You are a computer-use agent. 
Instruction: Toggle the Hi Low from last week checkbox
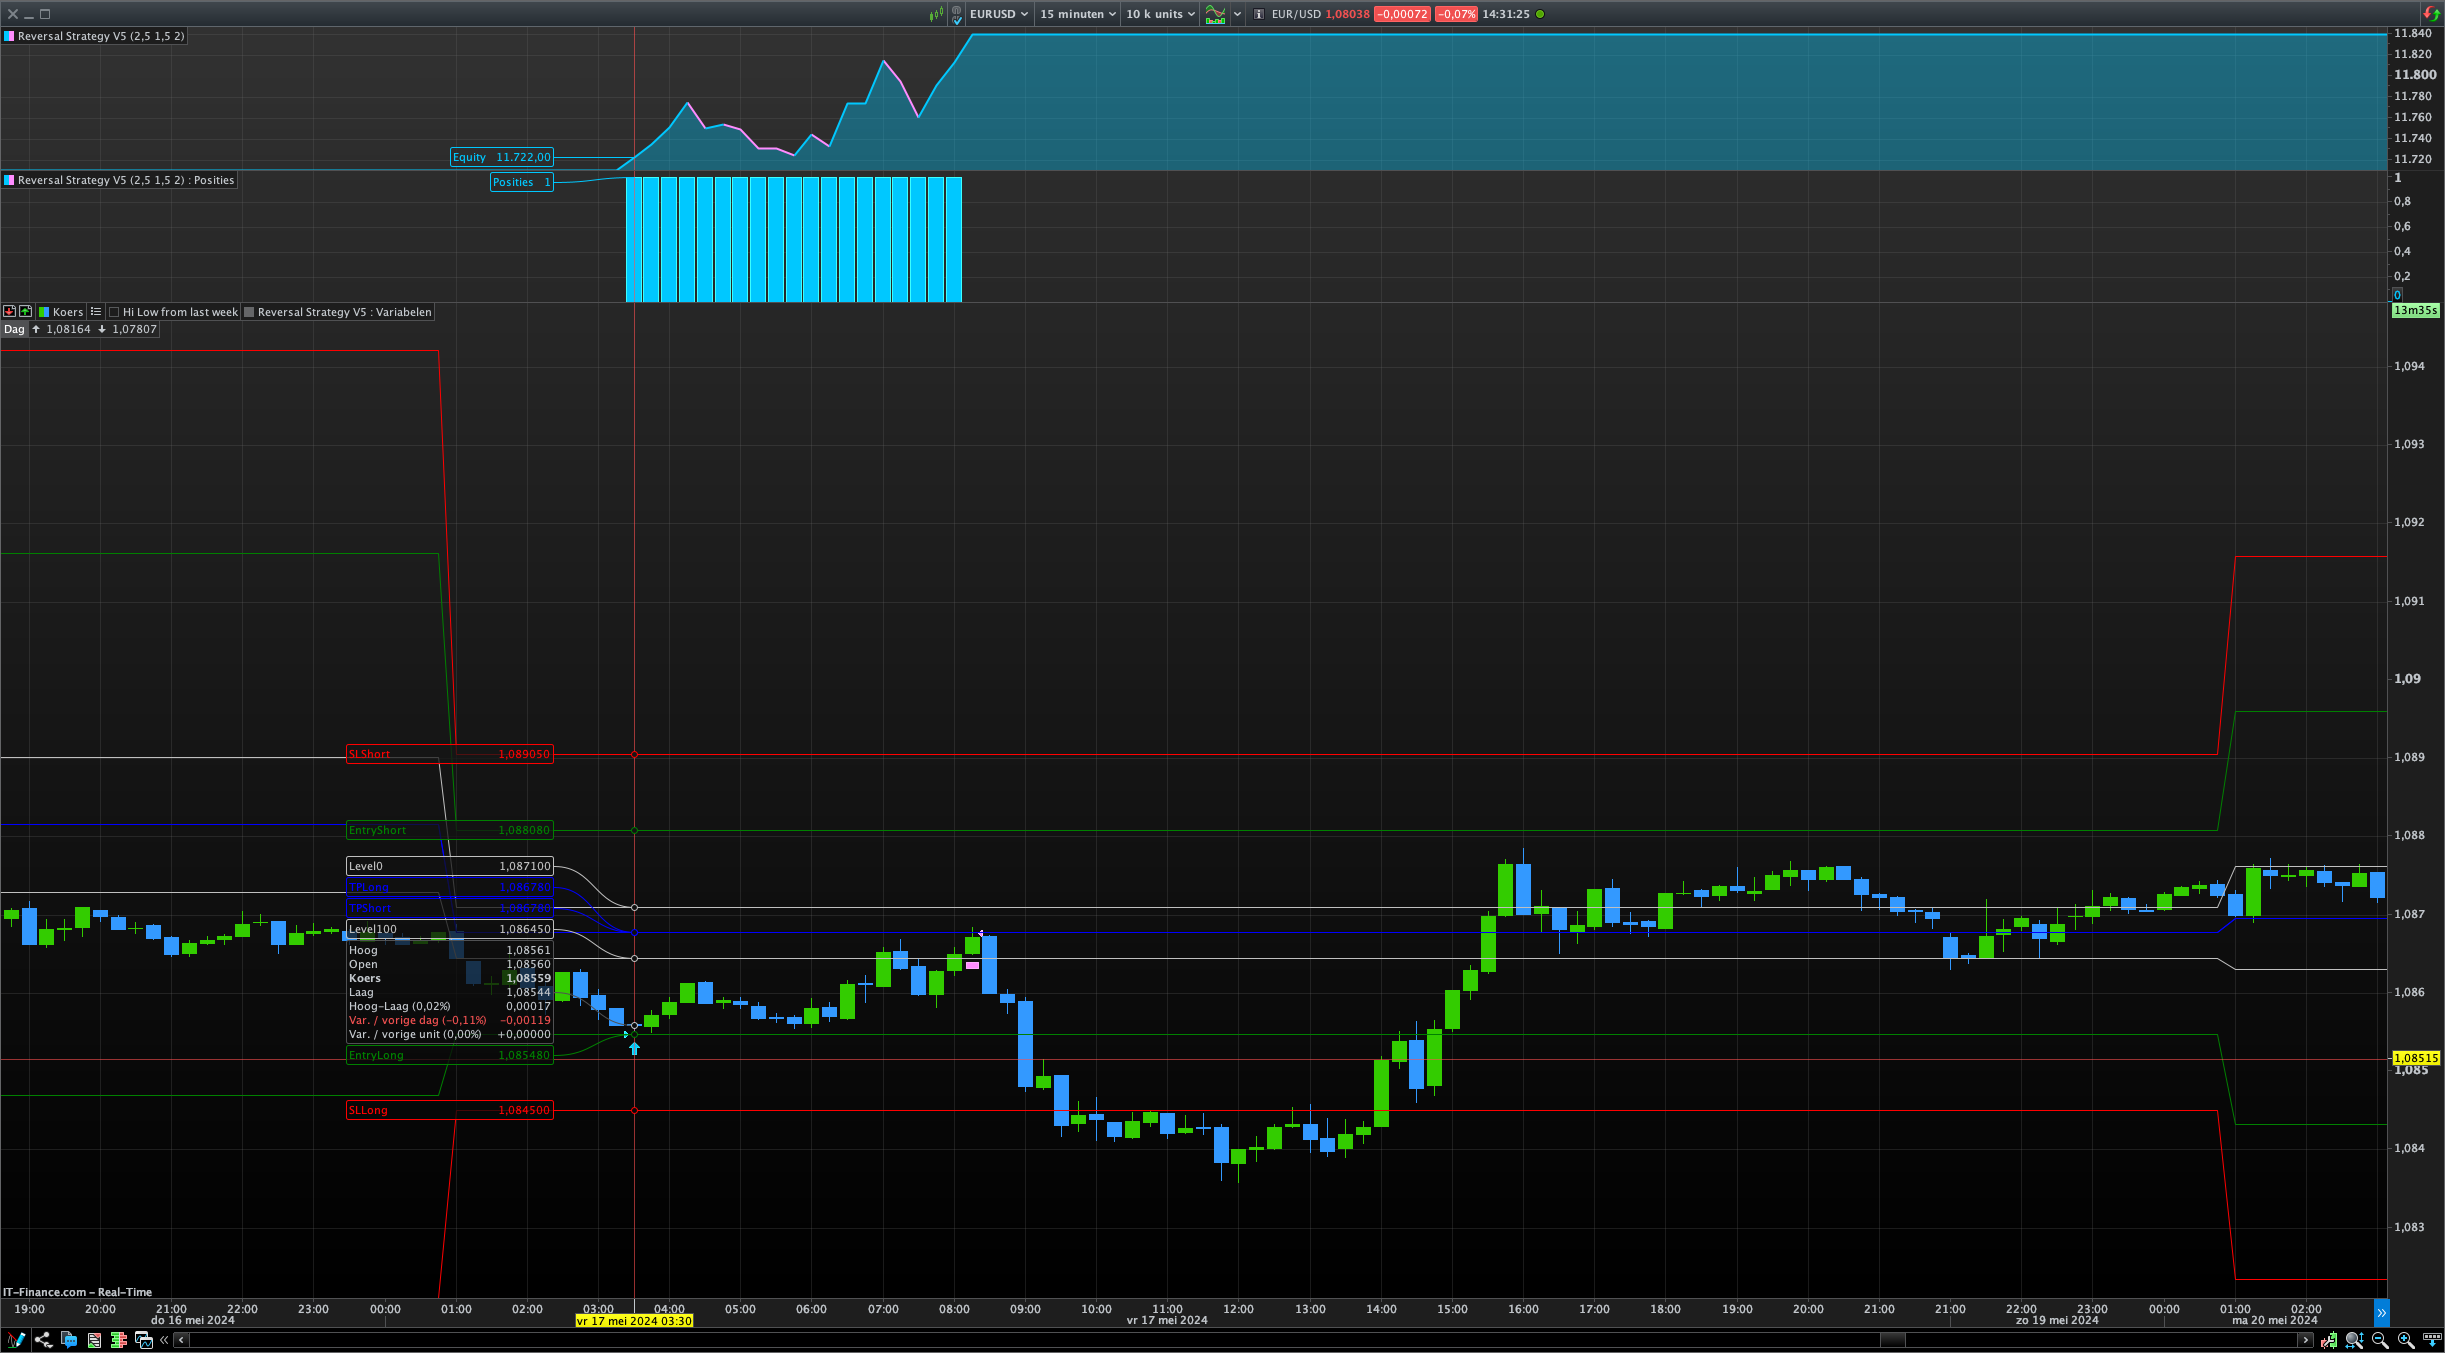click(115, 312)
